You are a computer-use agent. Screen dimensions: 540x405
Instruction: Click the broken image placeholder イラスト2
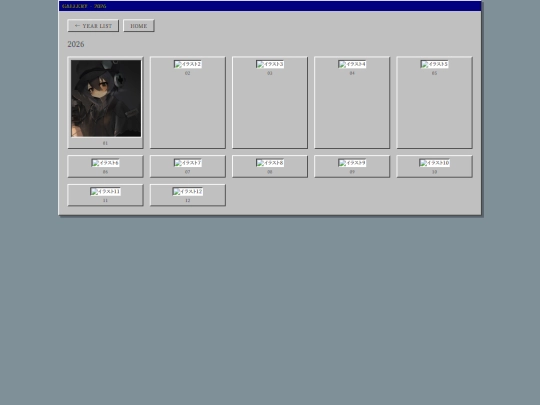[x=188, y=64]
